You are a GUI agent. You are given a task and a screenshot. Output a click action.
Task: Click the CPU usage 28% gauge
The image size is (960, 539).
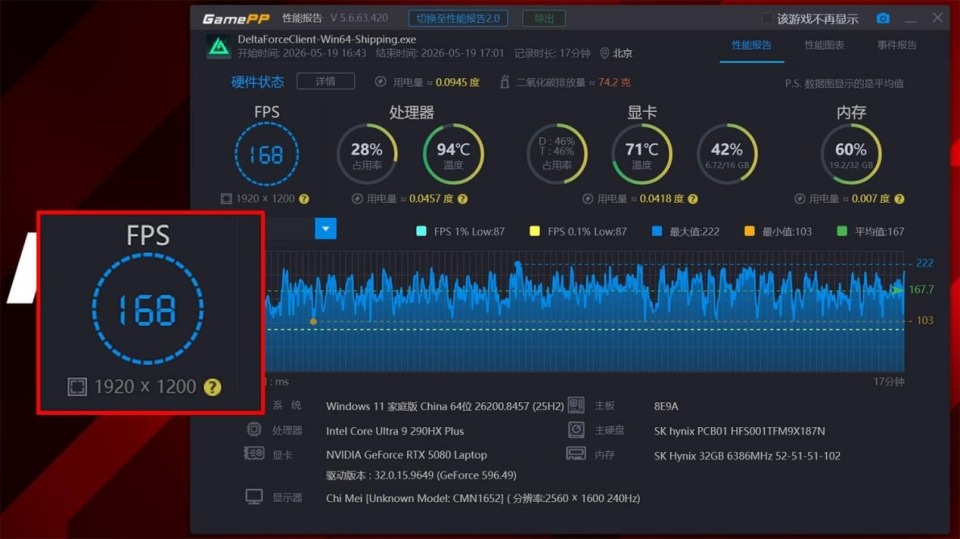pyautogui.click(x=367, y=154)
